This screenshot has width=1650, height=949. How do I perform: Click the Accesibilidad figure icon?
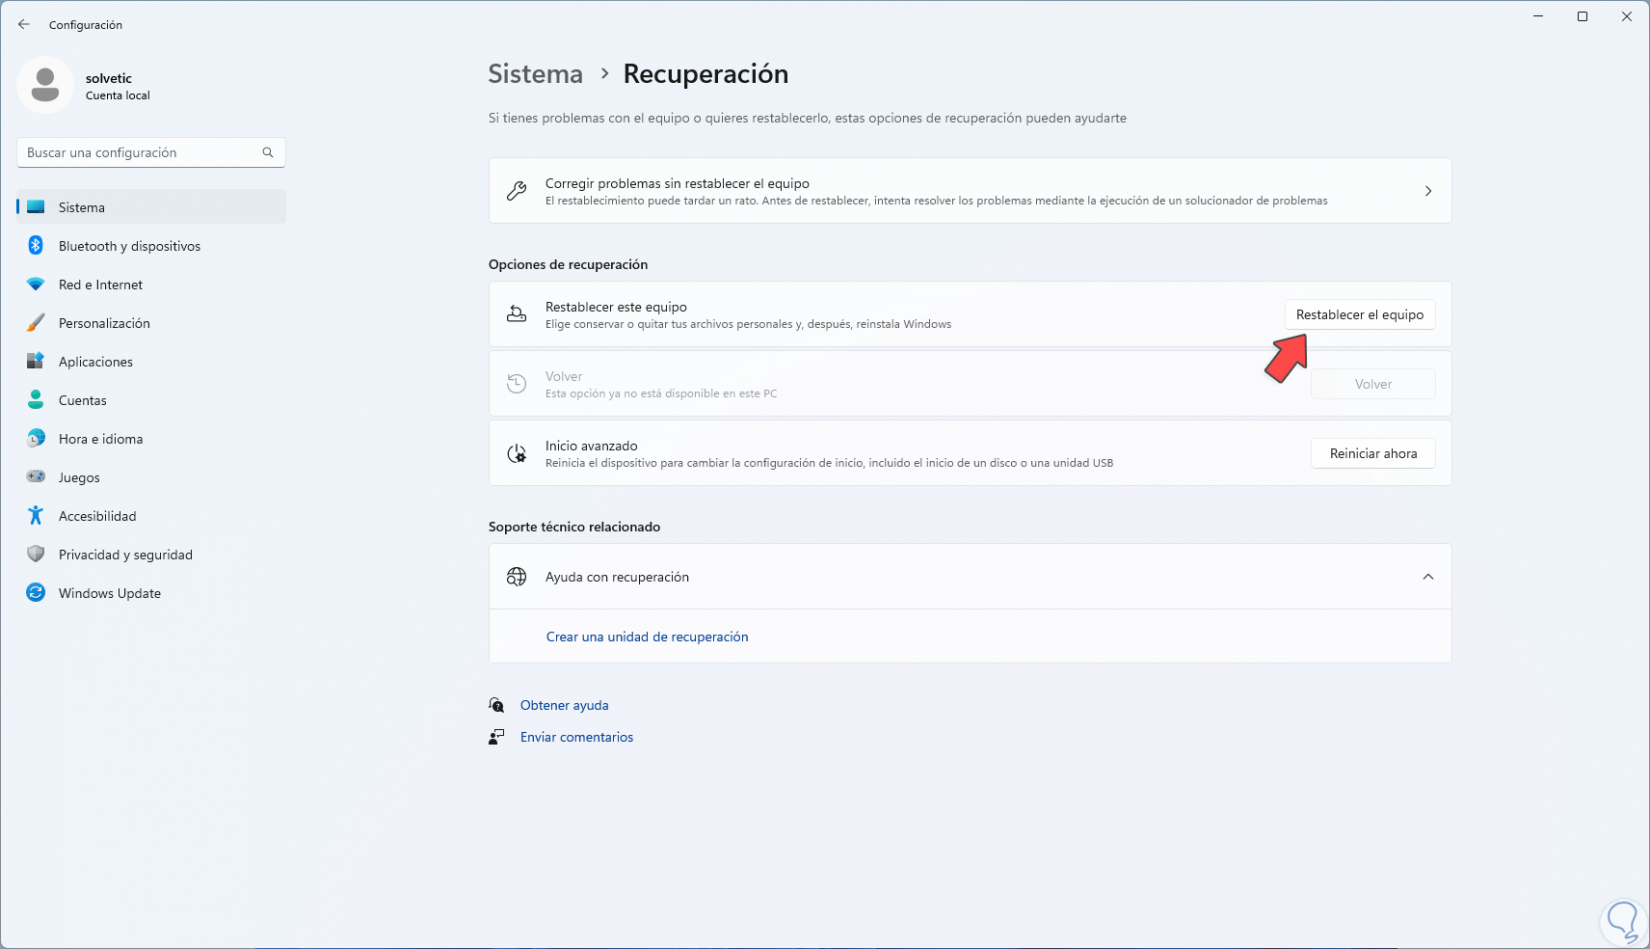pyautogui.click(x=36, y=516)
